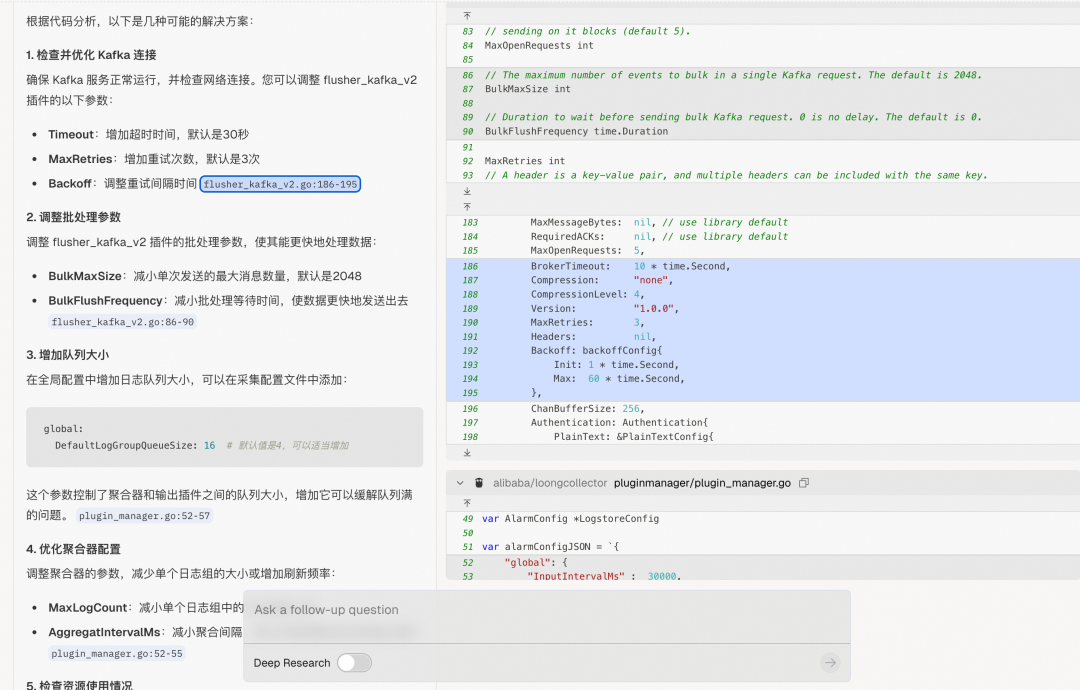
Task: Open the alibaba/loongcollector repository link
Action: [x=550, y=483]
